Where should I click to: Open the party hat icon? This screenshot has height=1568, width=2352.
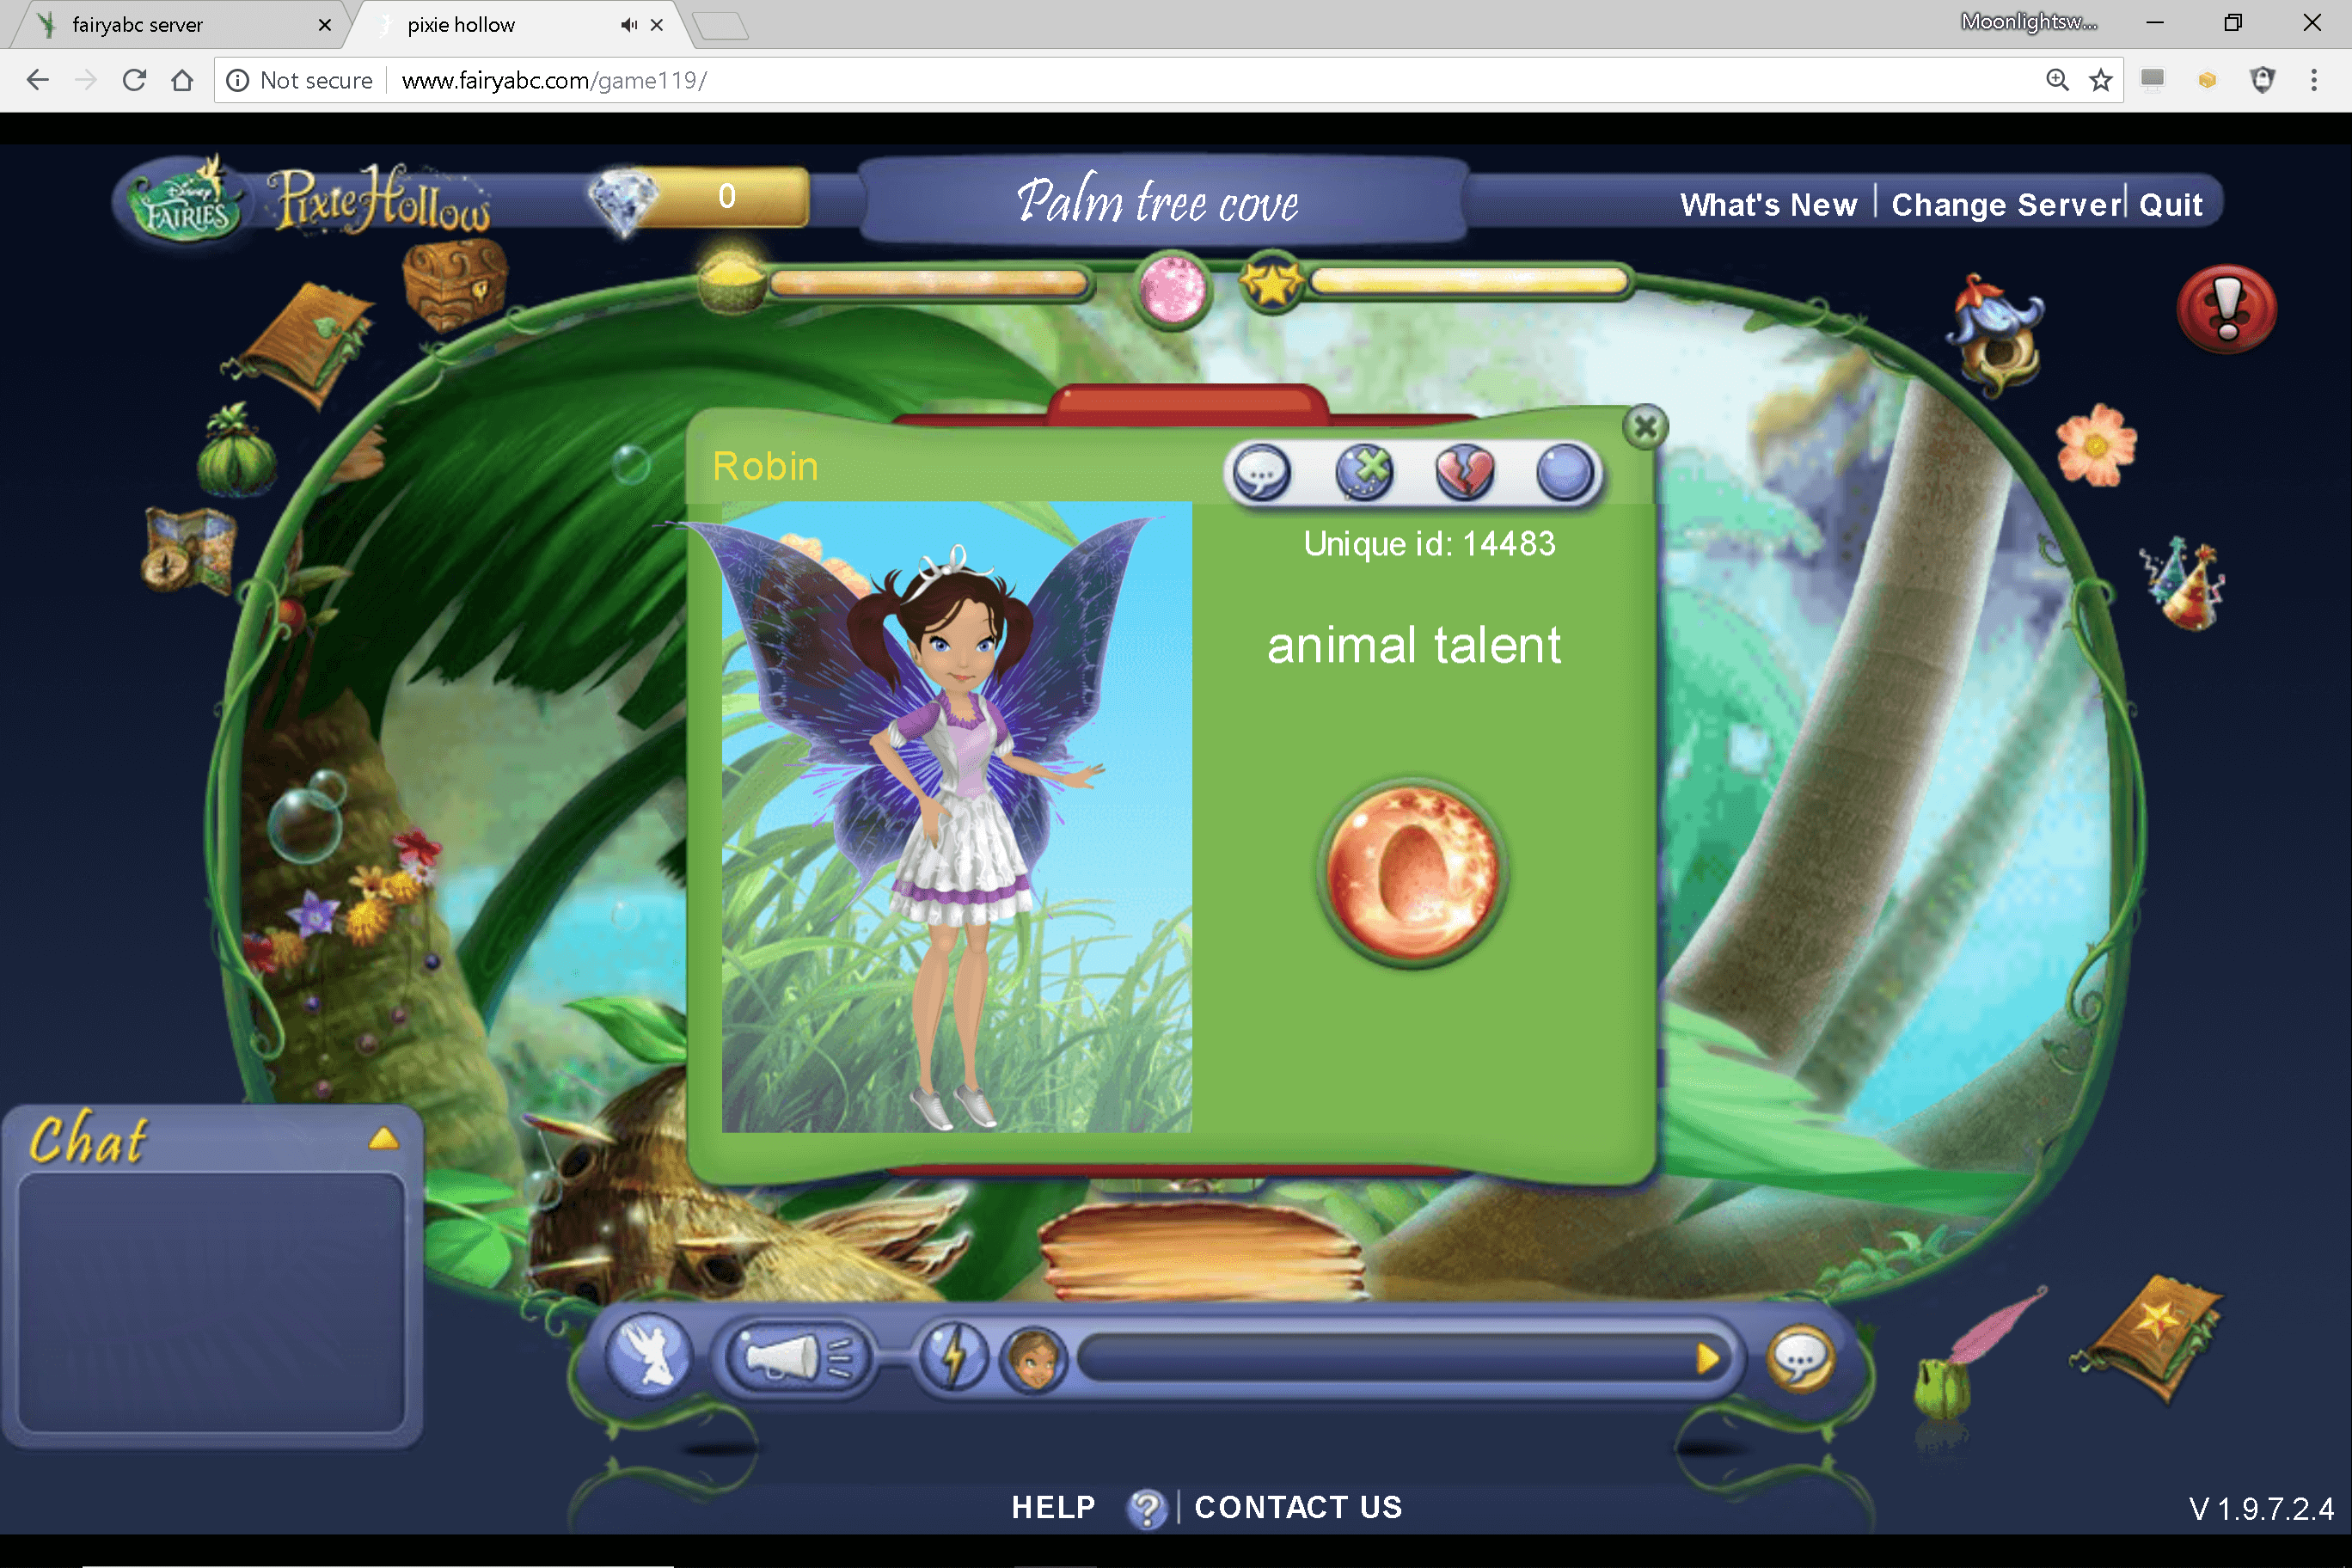click(x=2186, y=584)
